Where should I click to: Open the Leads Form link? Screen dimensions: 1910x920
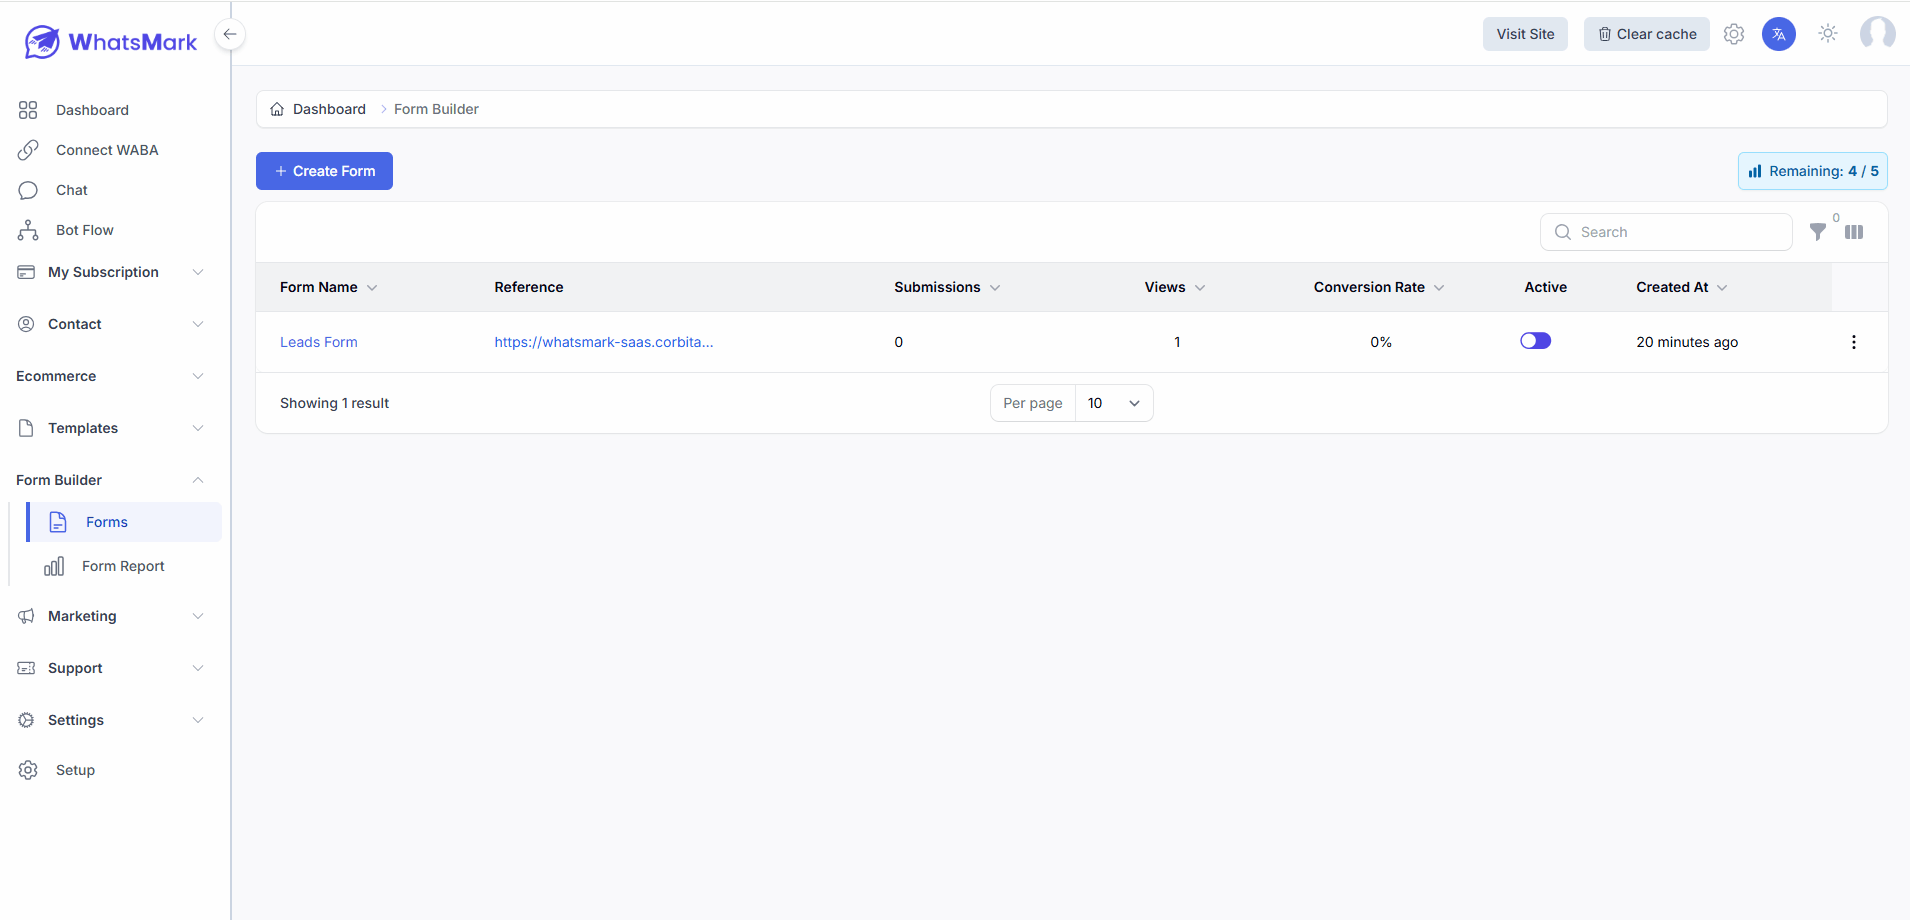click(319, 342)
